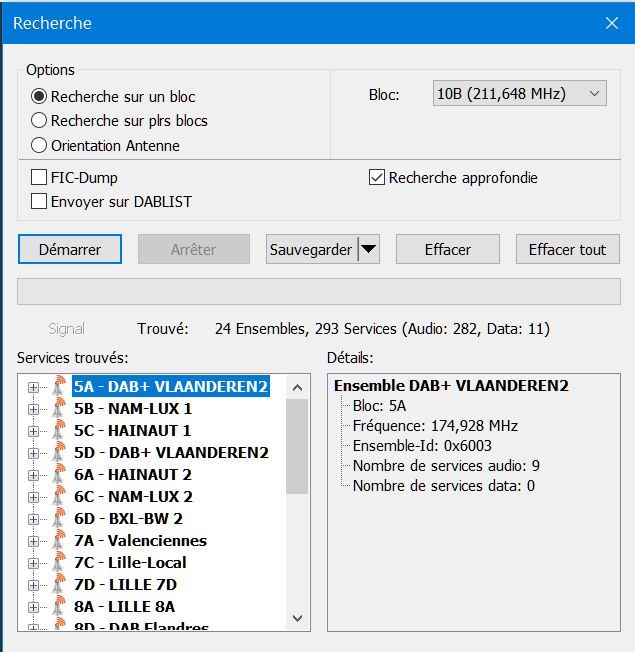Select Recherche sur un bloc radio button
The width and height of the screenshot is (635, 652).
click(39, 96)
